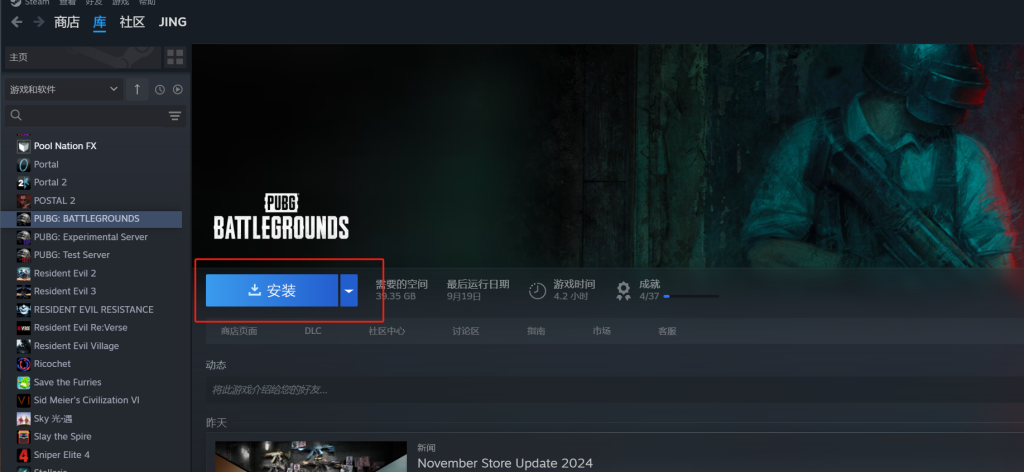This screenshot has height=472, width=1024.
Task: Select PUBG: BATTLEGROUNDS in library list
Action: (91, 219)
